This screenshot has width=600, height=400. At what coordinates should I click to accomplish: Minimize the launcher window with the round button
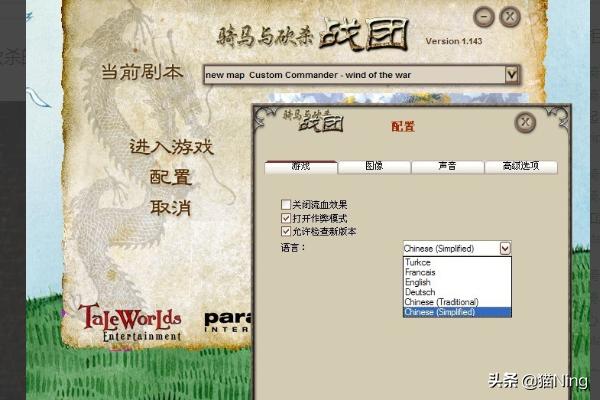(484, 17)
